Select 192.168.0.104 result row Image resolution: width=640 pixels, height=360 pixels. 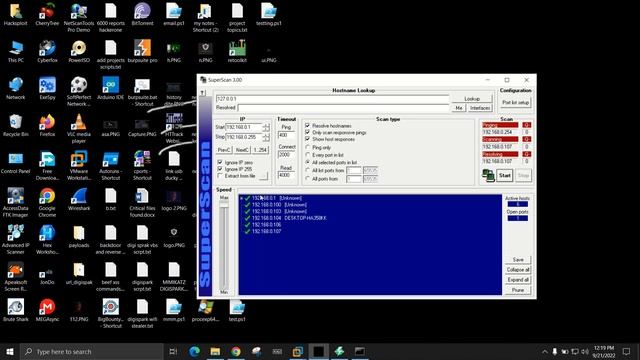(x=289, y=218)
